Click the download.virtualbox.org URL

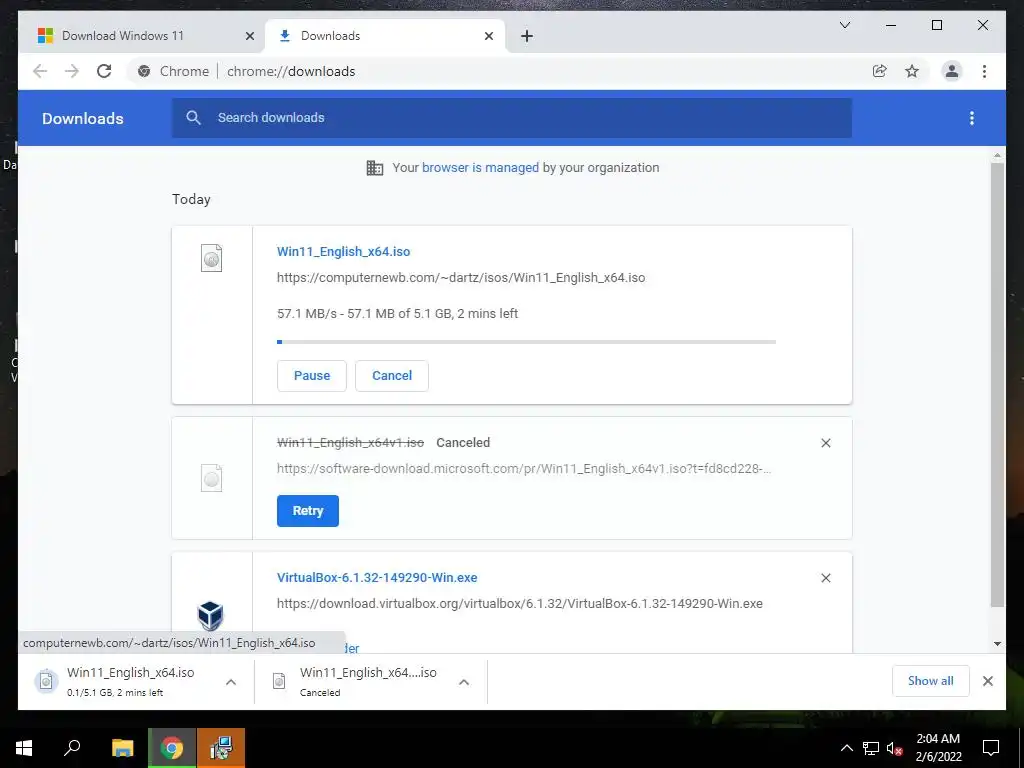click(520, 603)
